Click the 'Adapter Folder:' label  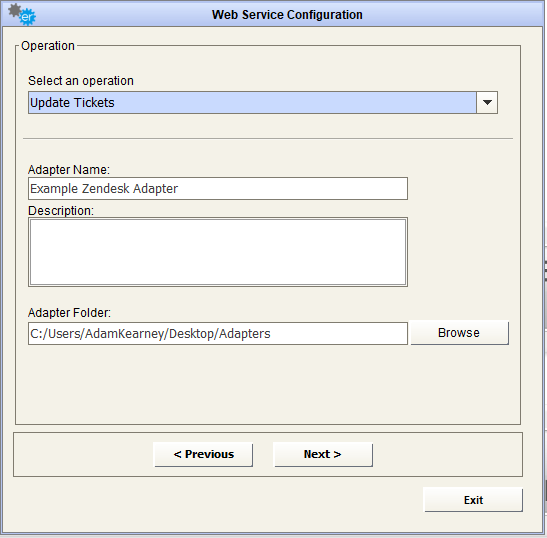coord(69,313)
